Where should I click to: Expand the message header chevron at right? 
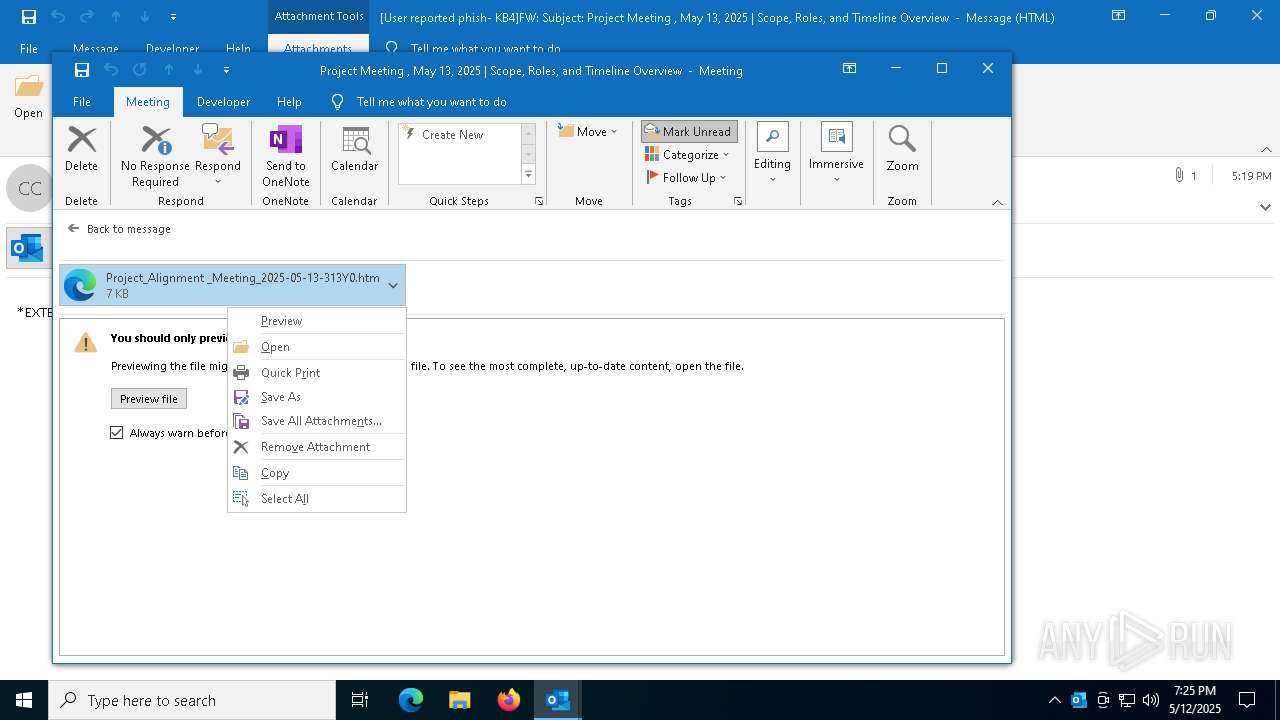[1265, 207]
